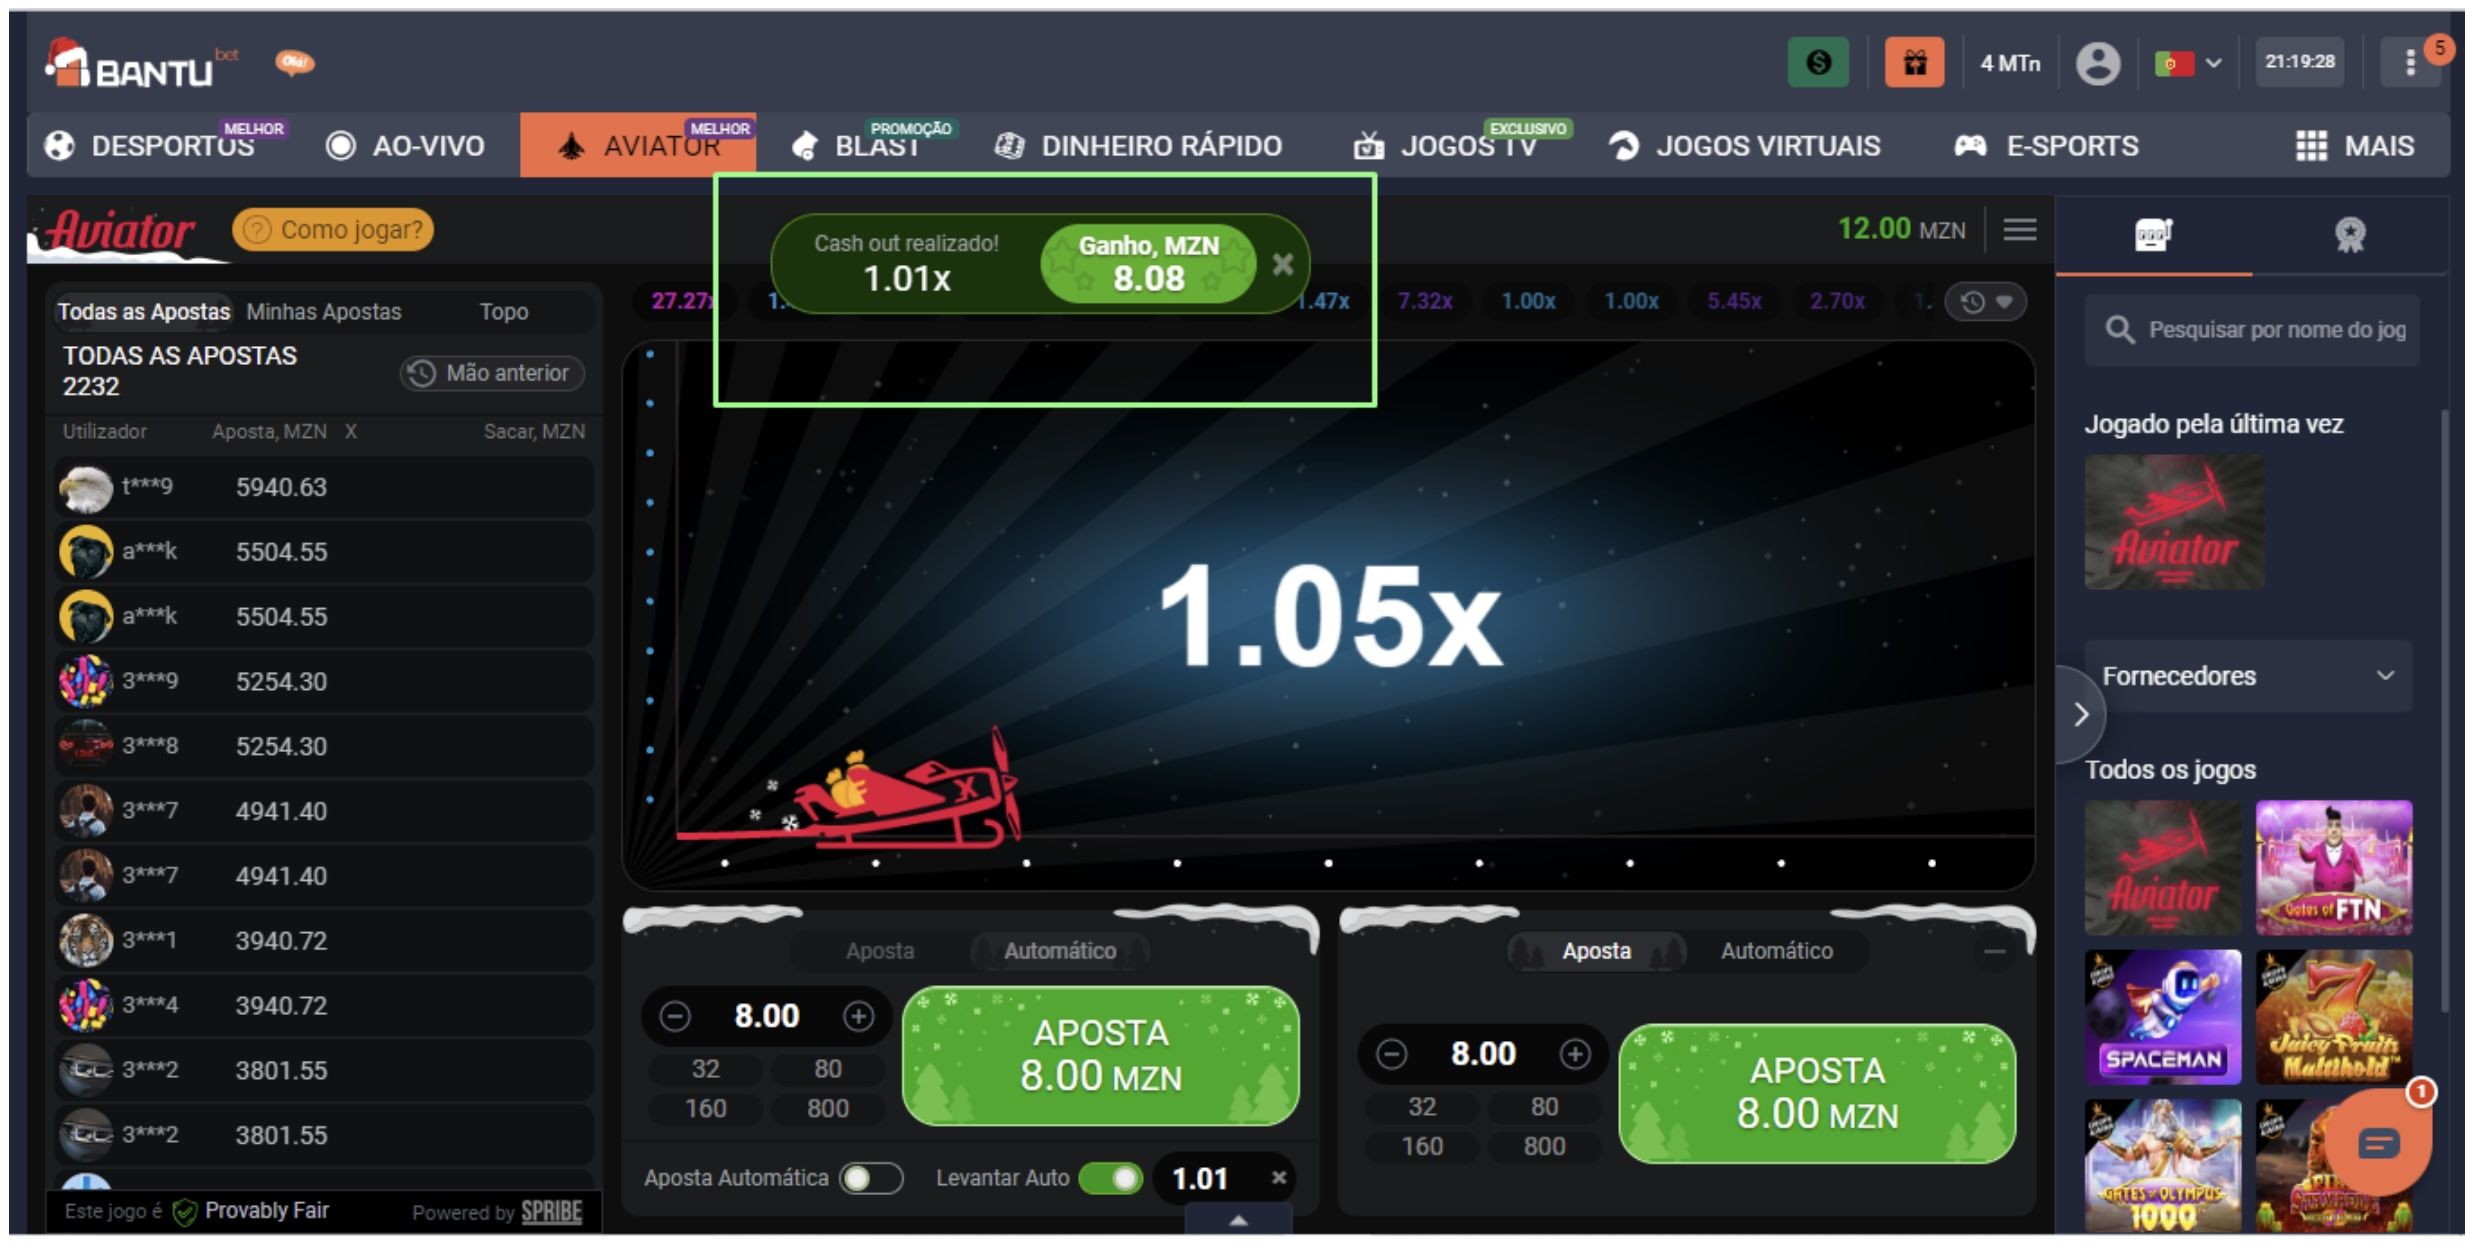Open the orange gift bonus icon
The height and width of the screenshot is (1248, 2474).
point(1913,62)
